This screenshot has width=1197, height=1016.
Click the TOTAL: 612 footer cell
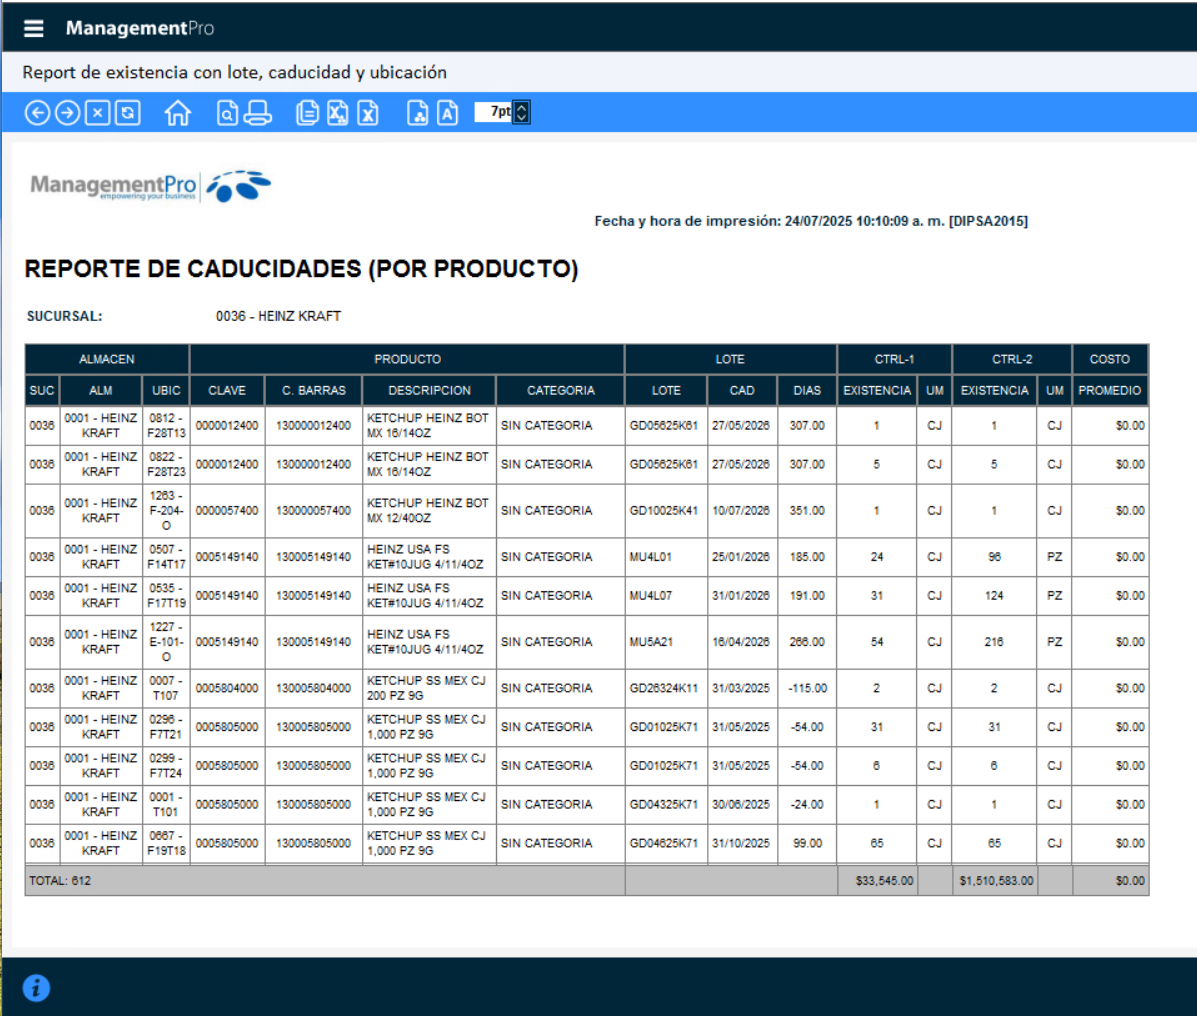click(324, 881)
